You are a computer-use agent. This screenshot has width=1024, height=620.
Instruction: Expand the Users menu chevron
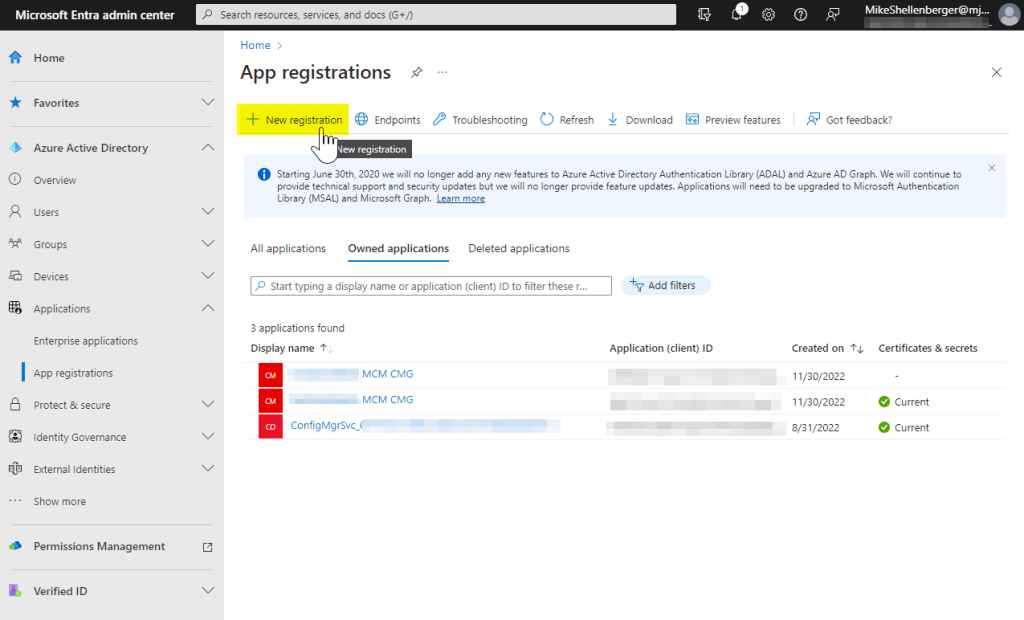tap(208, 212)
